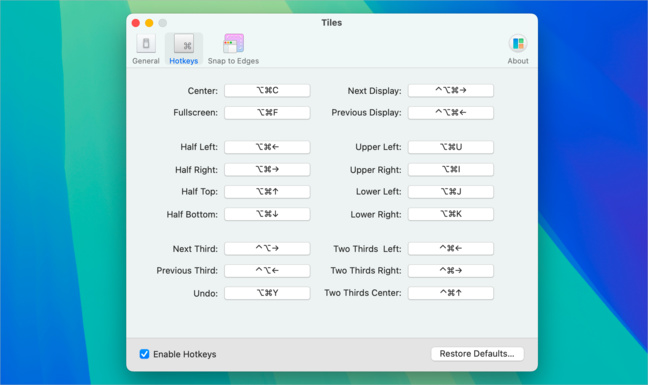Close the Tiles window with red button
The height and width of the screenshot is (385, 648).
pos(136,23)
